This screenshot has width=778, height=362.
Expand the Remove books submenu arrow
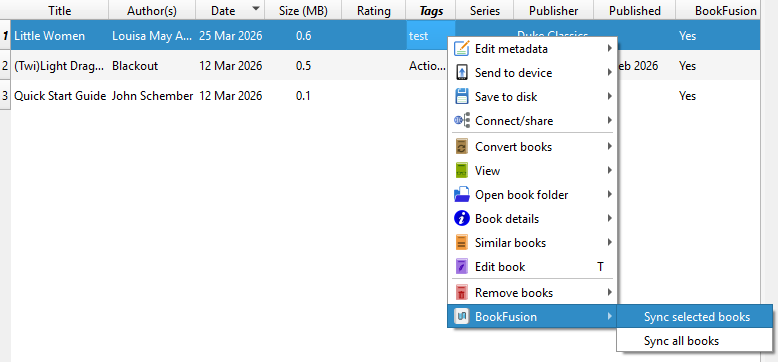click(x=609, y=292)
